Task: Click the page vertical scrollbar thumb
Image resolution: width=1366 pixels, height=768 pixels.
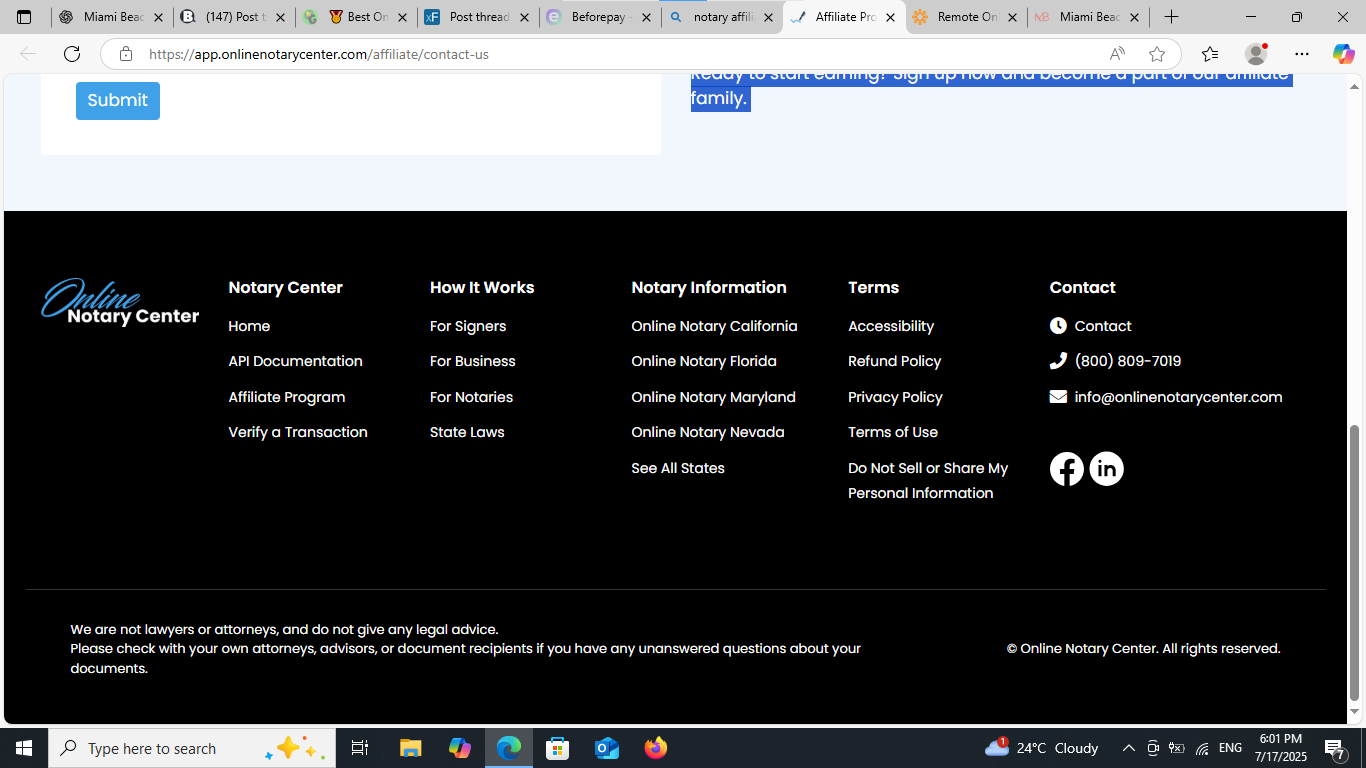Action: point(1355,563)
